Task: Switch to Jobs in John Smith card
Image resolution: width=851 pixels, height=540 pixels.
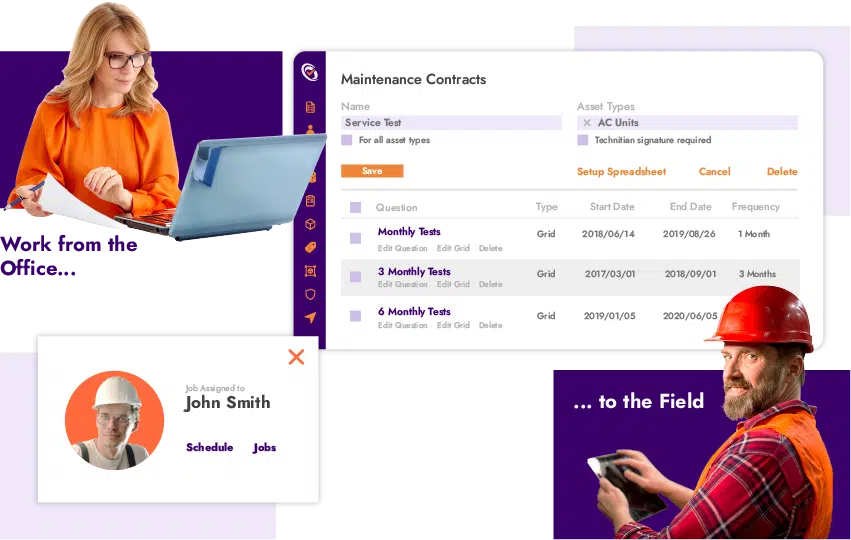Action: 264,448
